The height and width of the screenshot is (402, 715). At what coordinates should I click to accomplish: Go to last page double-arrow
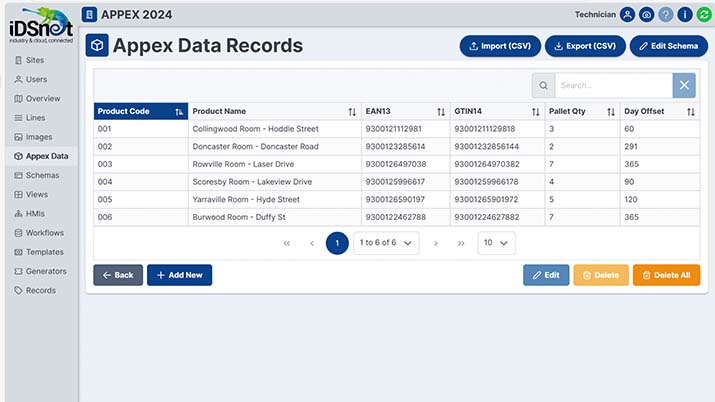click(461, 243)
